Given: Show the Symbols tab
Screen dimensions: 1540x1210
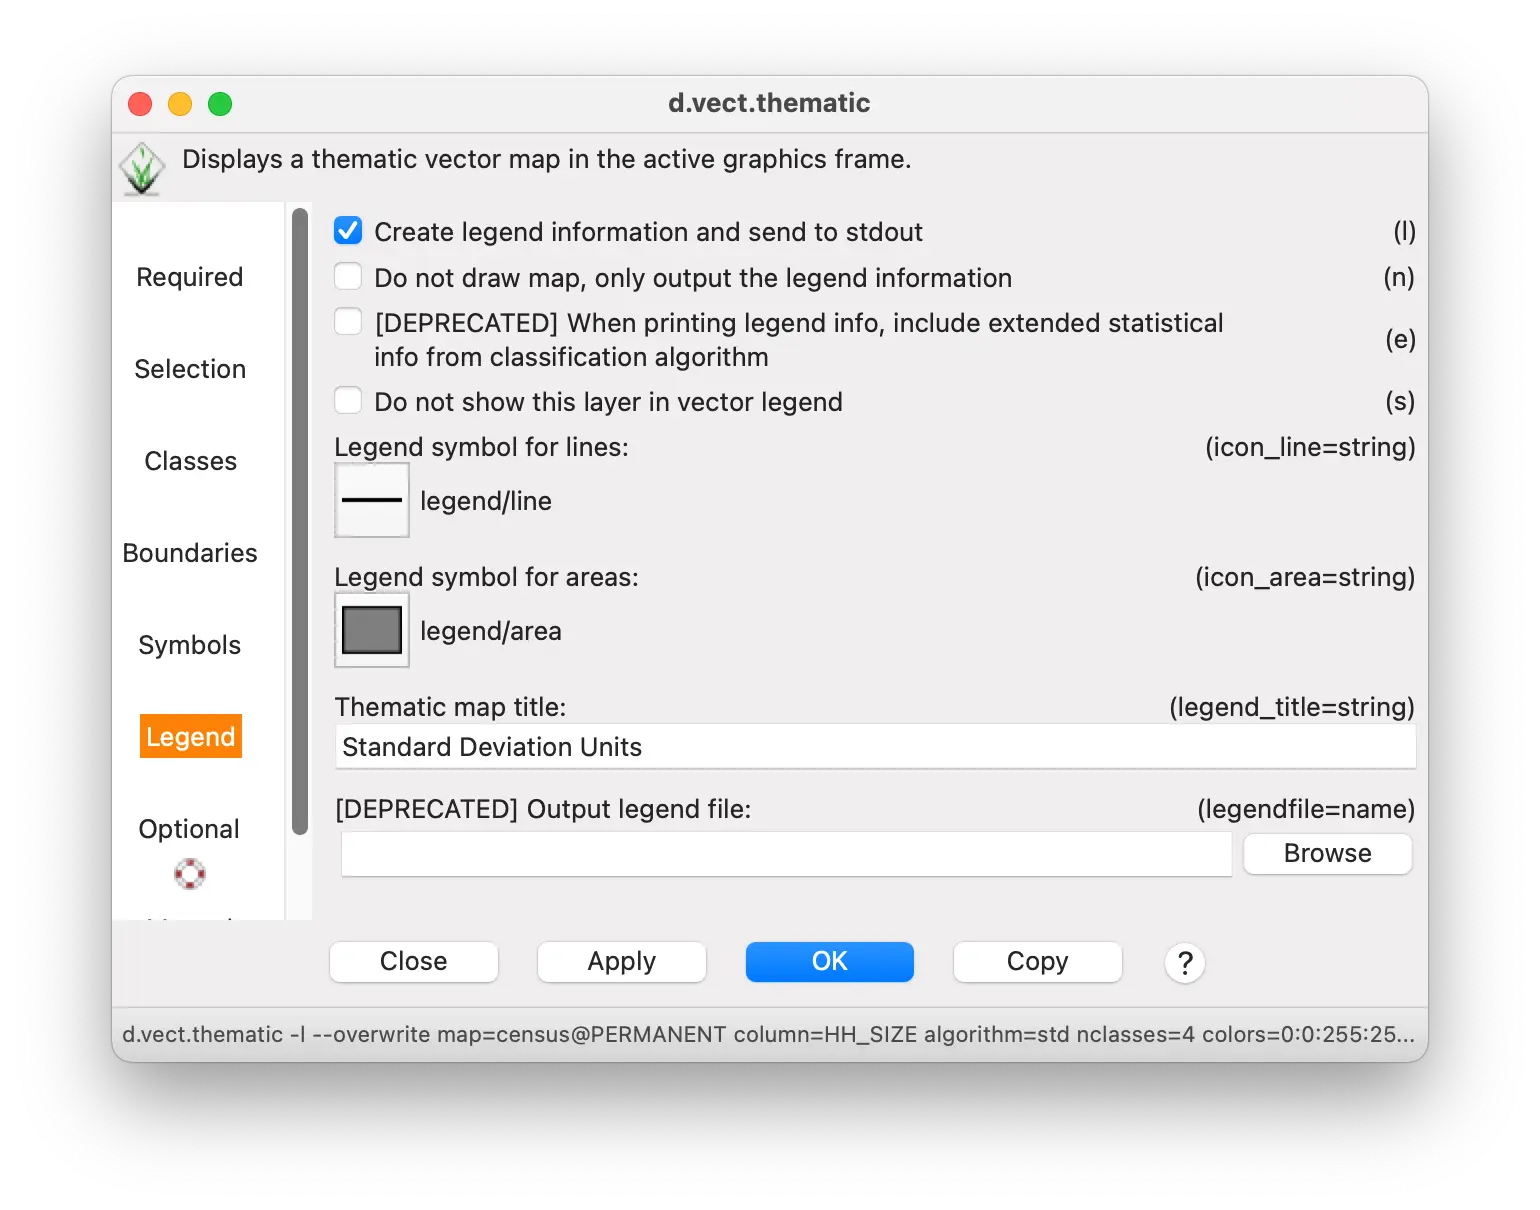Looking at the screenshot, I should 189,645.
